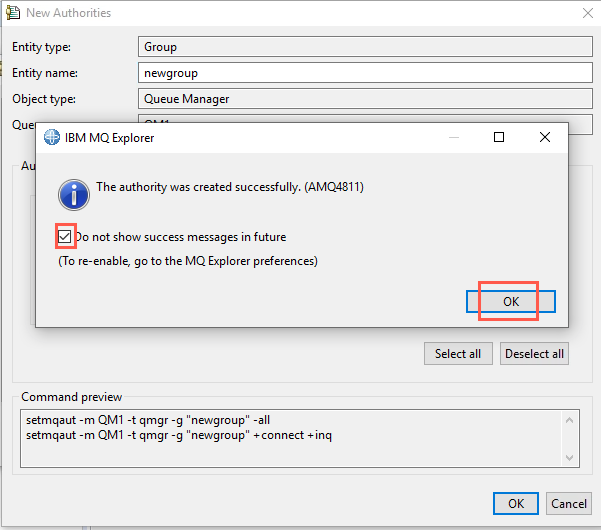The width and height of the screenshot is (601, 530).
Task: Click the command preview up arrow
Action: 569,420
